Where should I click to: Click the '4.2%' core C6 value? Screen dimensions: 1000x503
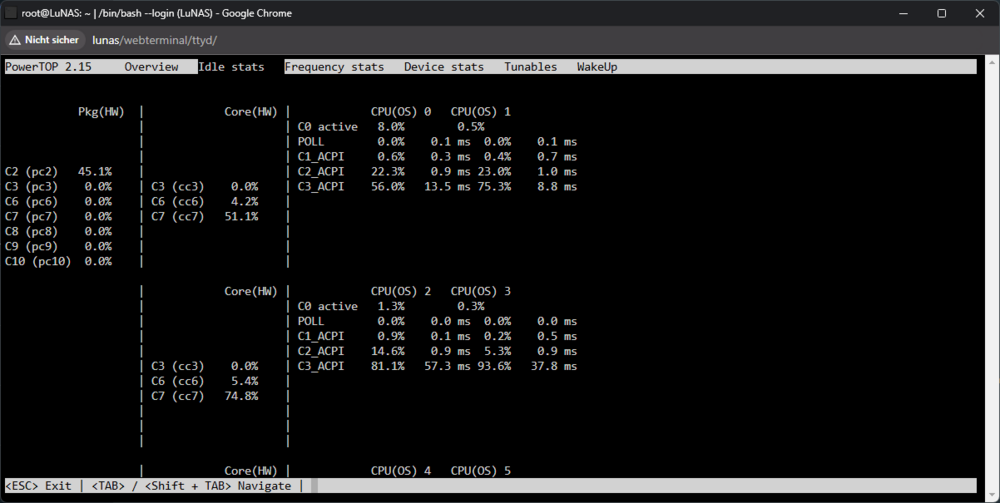pos(245,201)
